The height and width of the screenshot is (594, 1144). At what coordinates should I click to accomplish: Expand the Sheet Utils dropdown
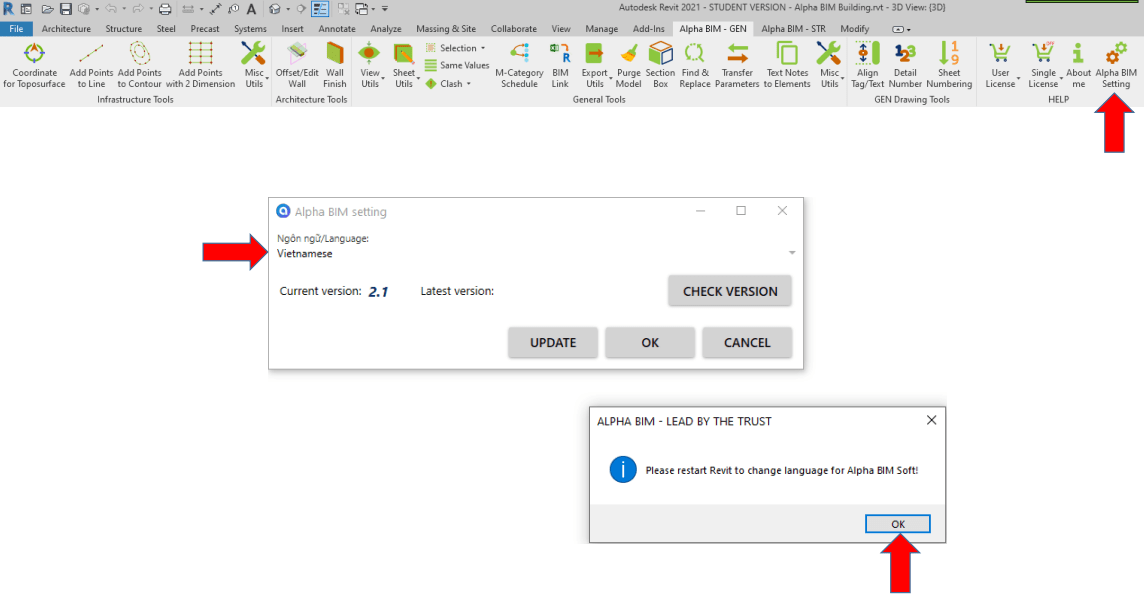click(x=404, y=65)
